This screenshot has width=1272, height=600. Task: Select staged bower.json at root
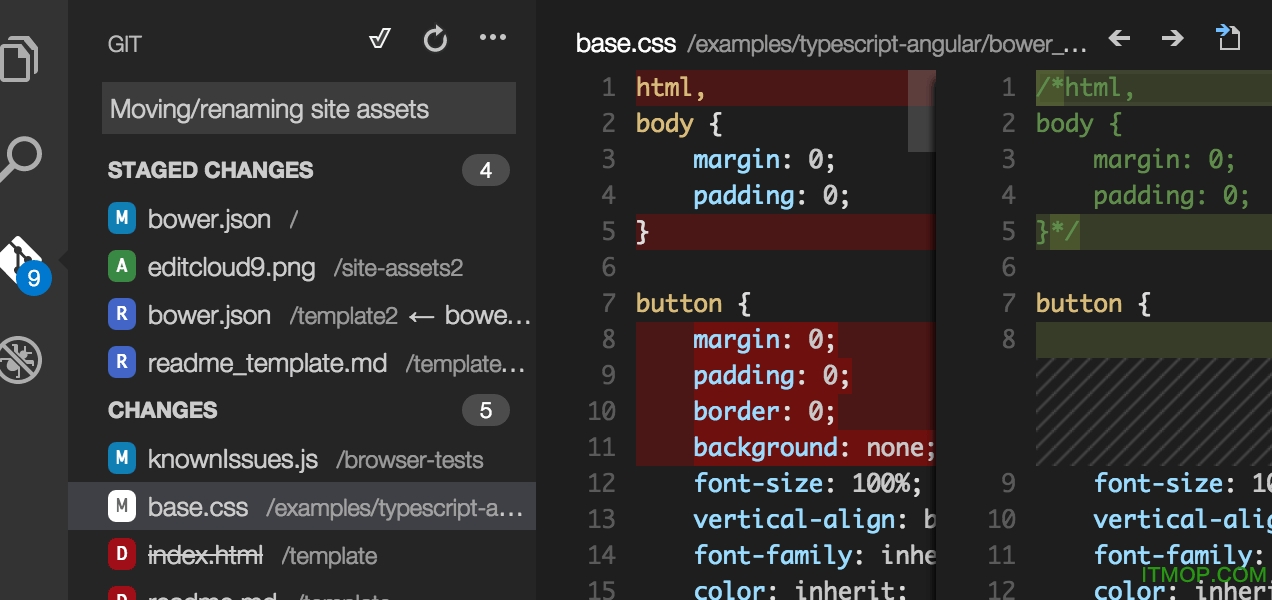point(209,219)
